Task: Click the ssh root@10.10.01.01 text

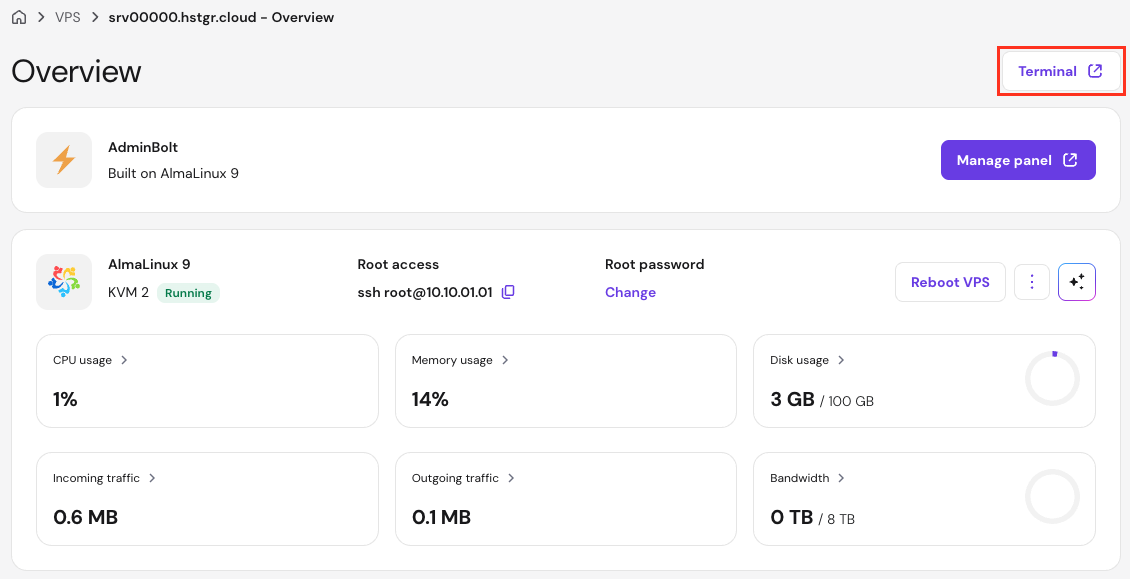Action: pos(424,292)
